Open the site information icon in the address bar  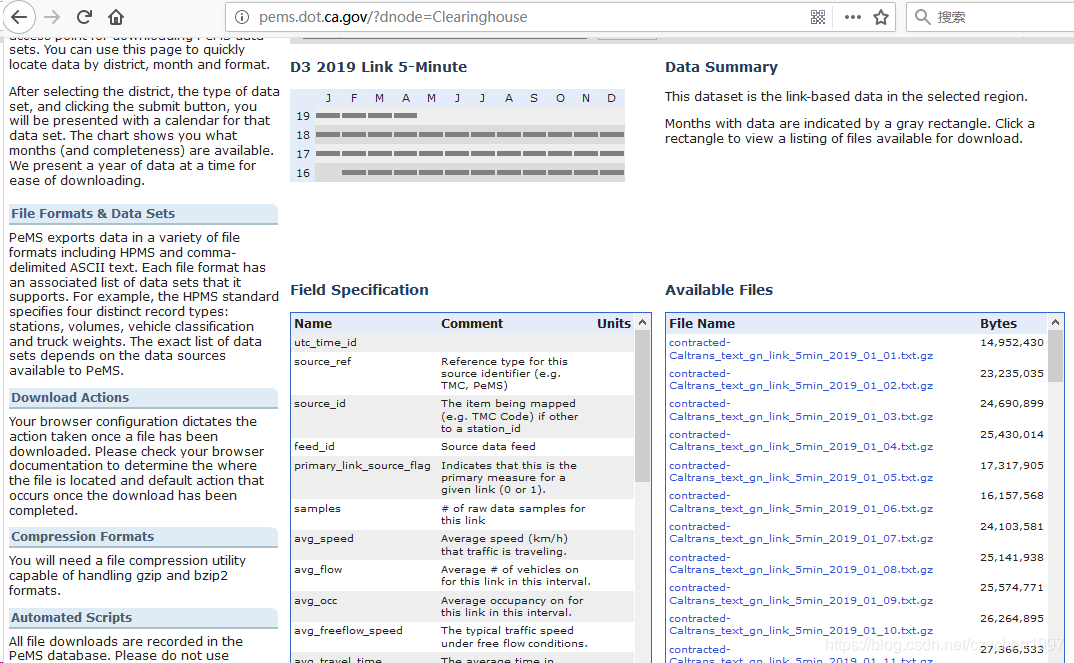click(x=241, y=17)
